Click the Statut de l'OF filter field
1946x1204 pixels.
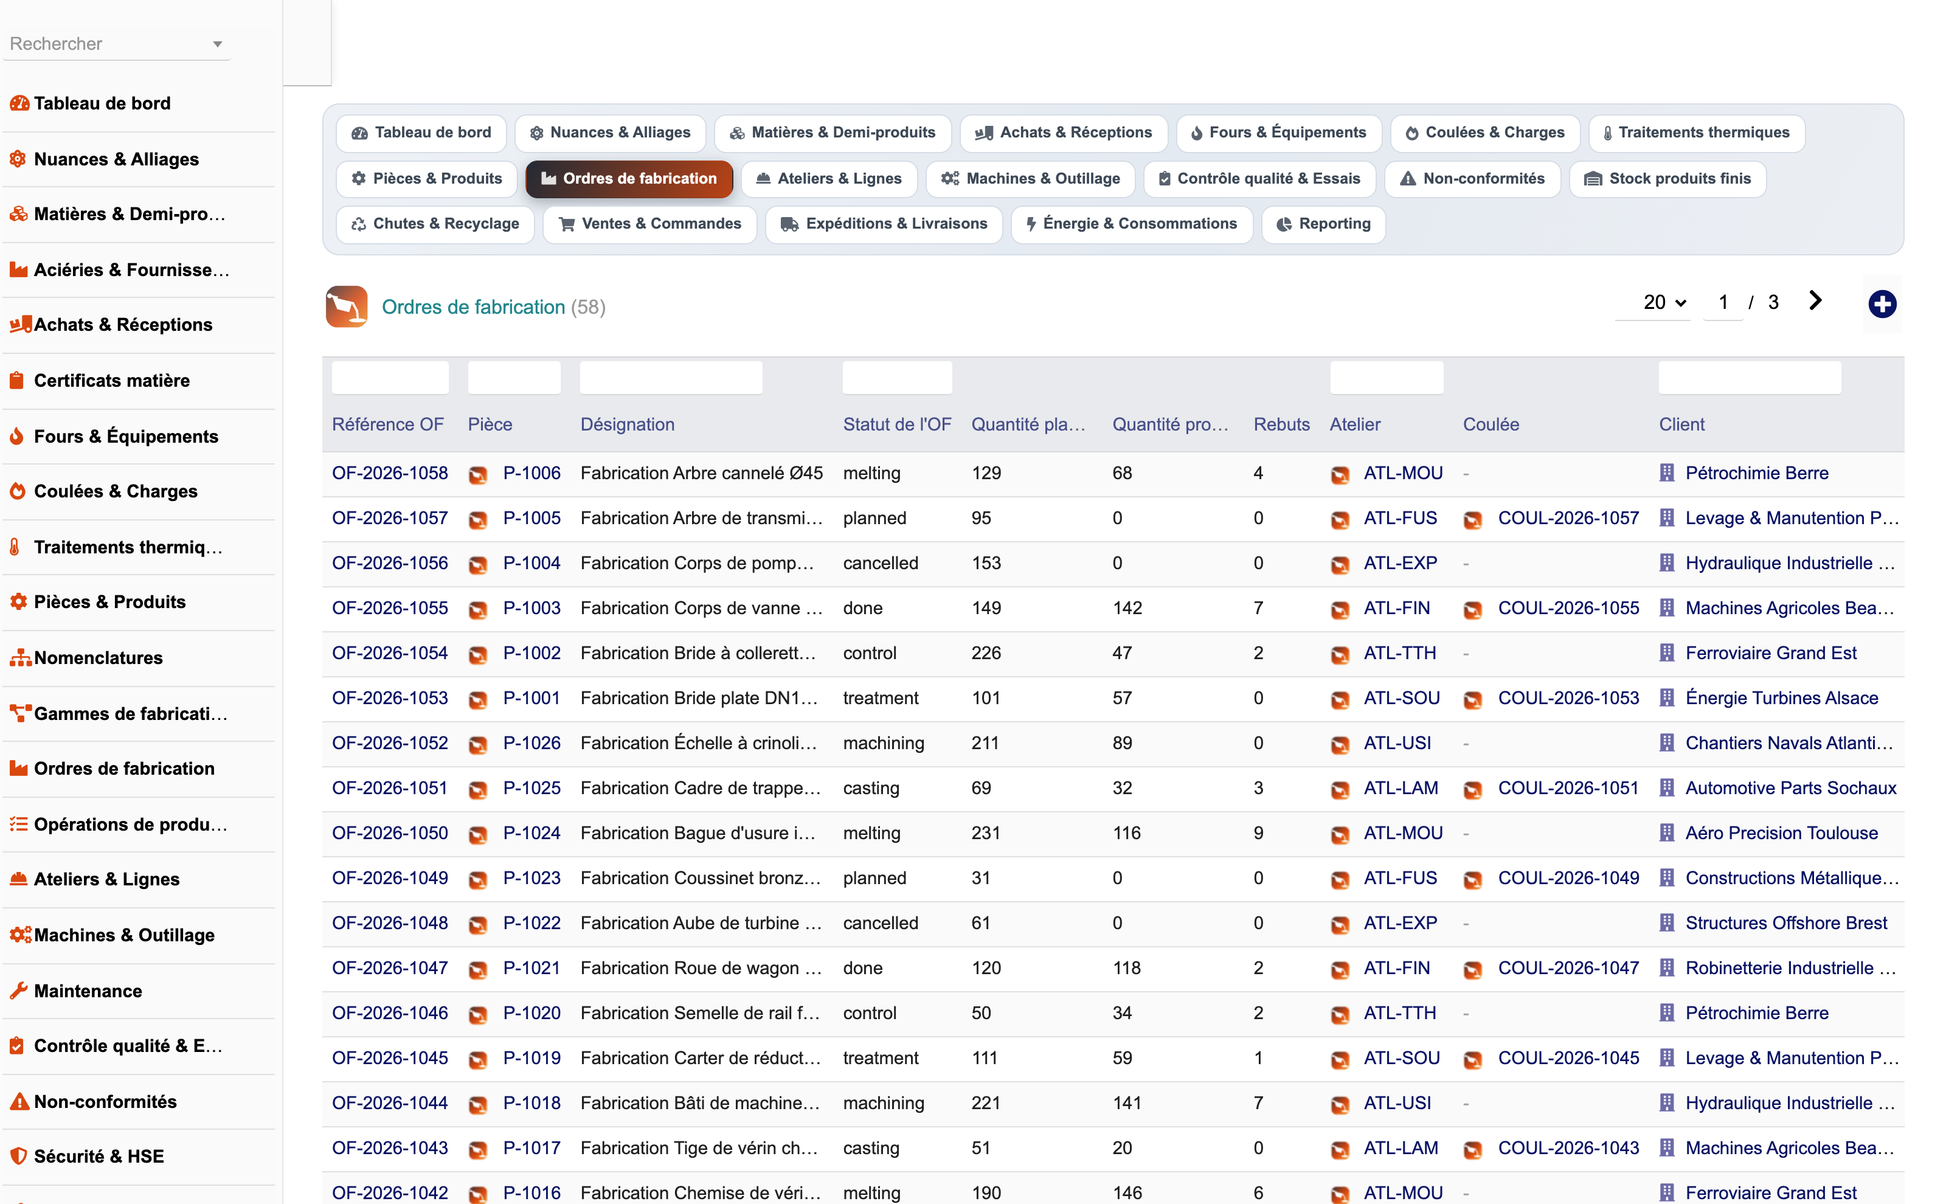click(x=897, y=378)
